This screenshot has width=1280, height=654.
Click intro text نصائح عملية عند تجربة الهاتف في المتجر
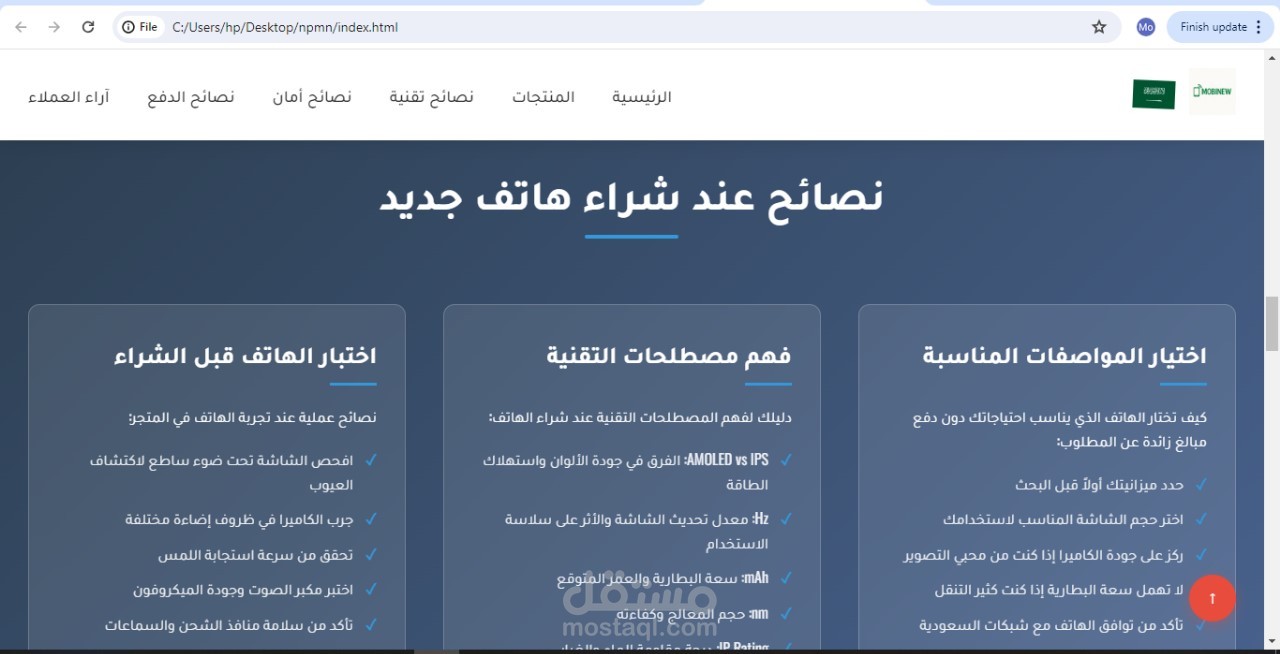click(253, 418)
